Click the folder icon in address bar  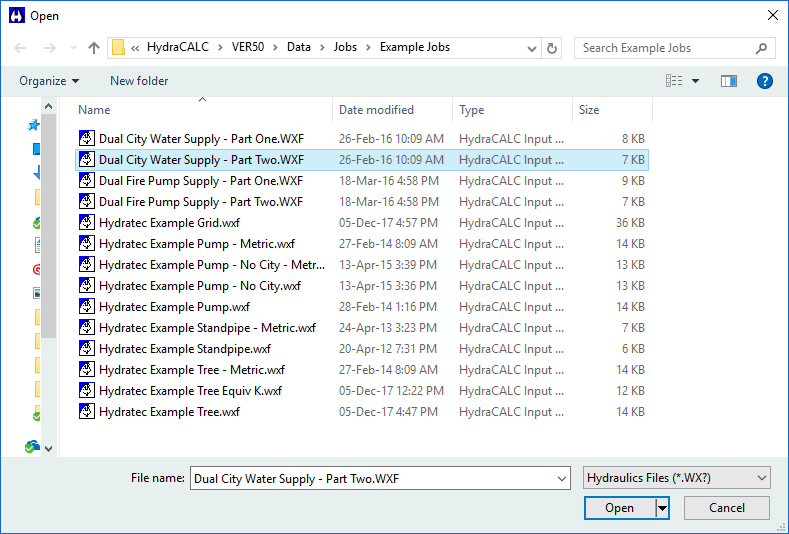pyautogui.click(x=118, y=47)
